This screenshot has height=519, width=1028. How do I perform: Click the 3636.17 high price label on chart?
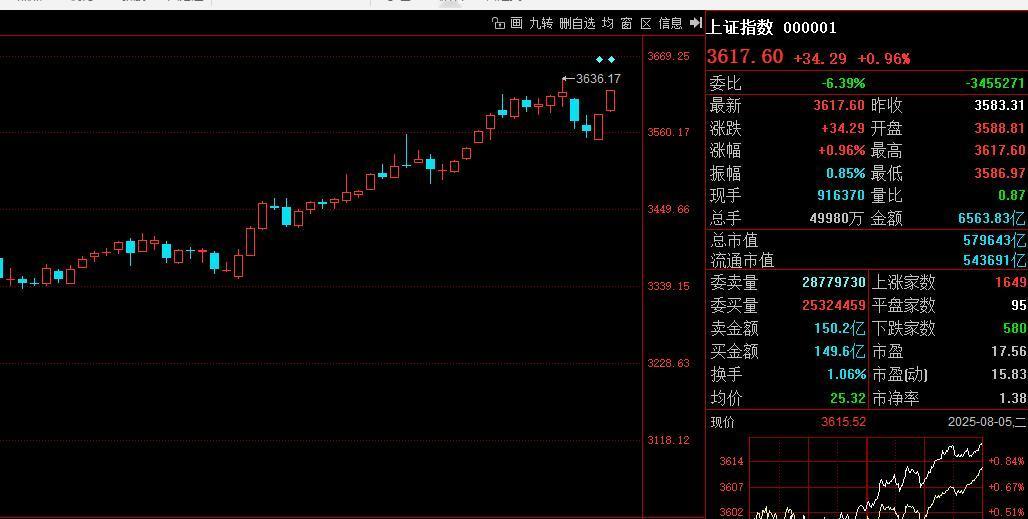598,79
